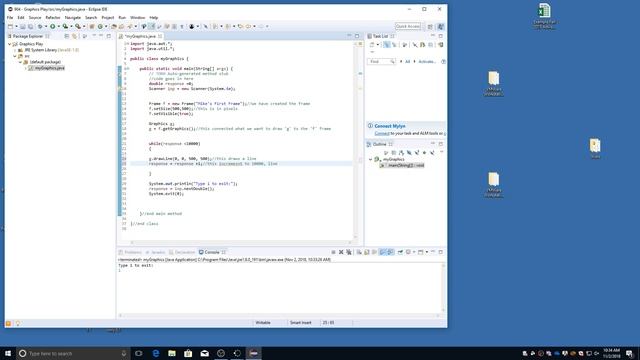Click Pin Console icon

(400, 252)
